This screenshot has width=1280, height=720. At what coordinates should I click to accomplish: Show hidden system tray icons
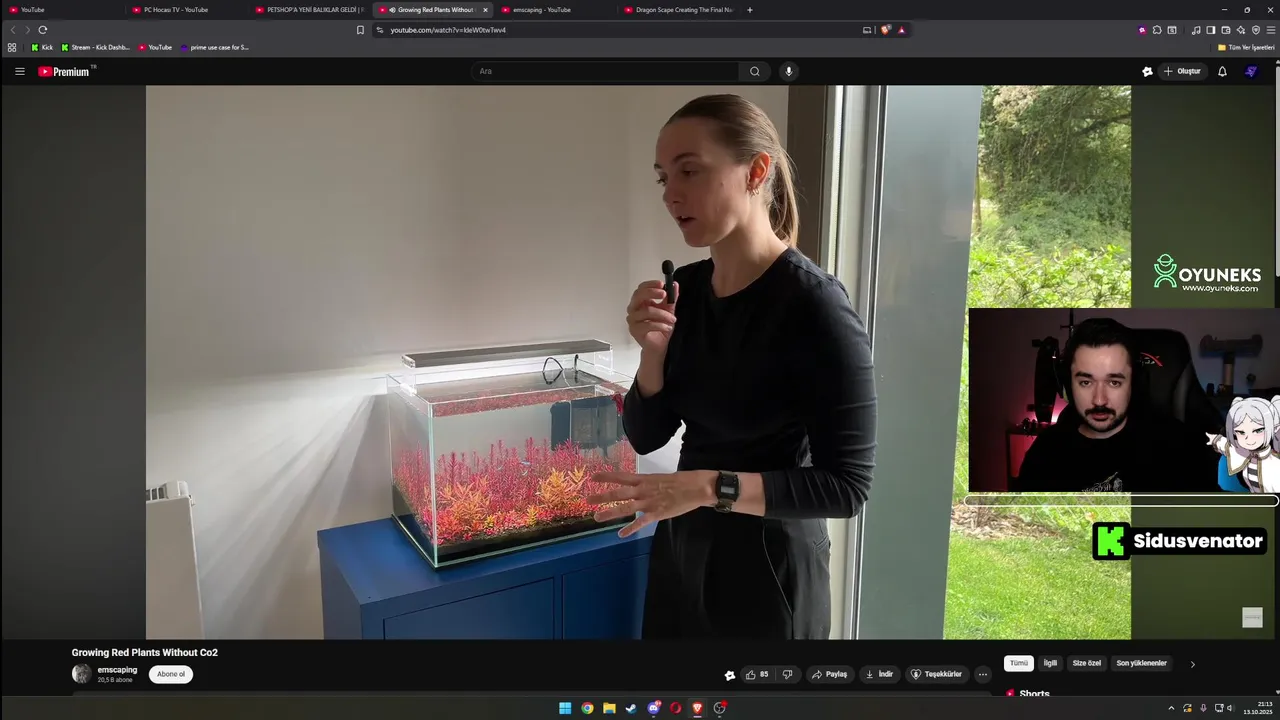[x=1171, y=708]
